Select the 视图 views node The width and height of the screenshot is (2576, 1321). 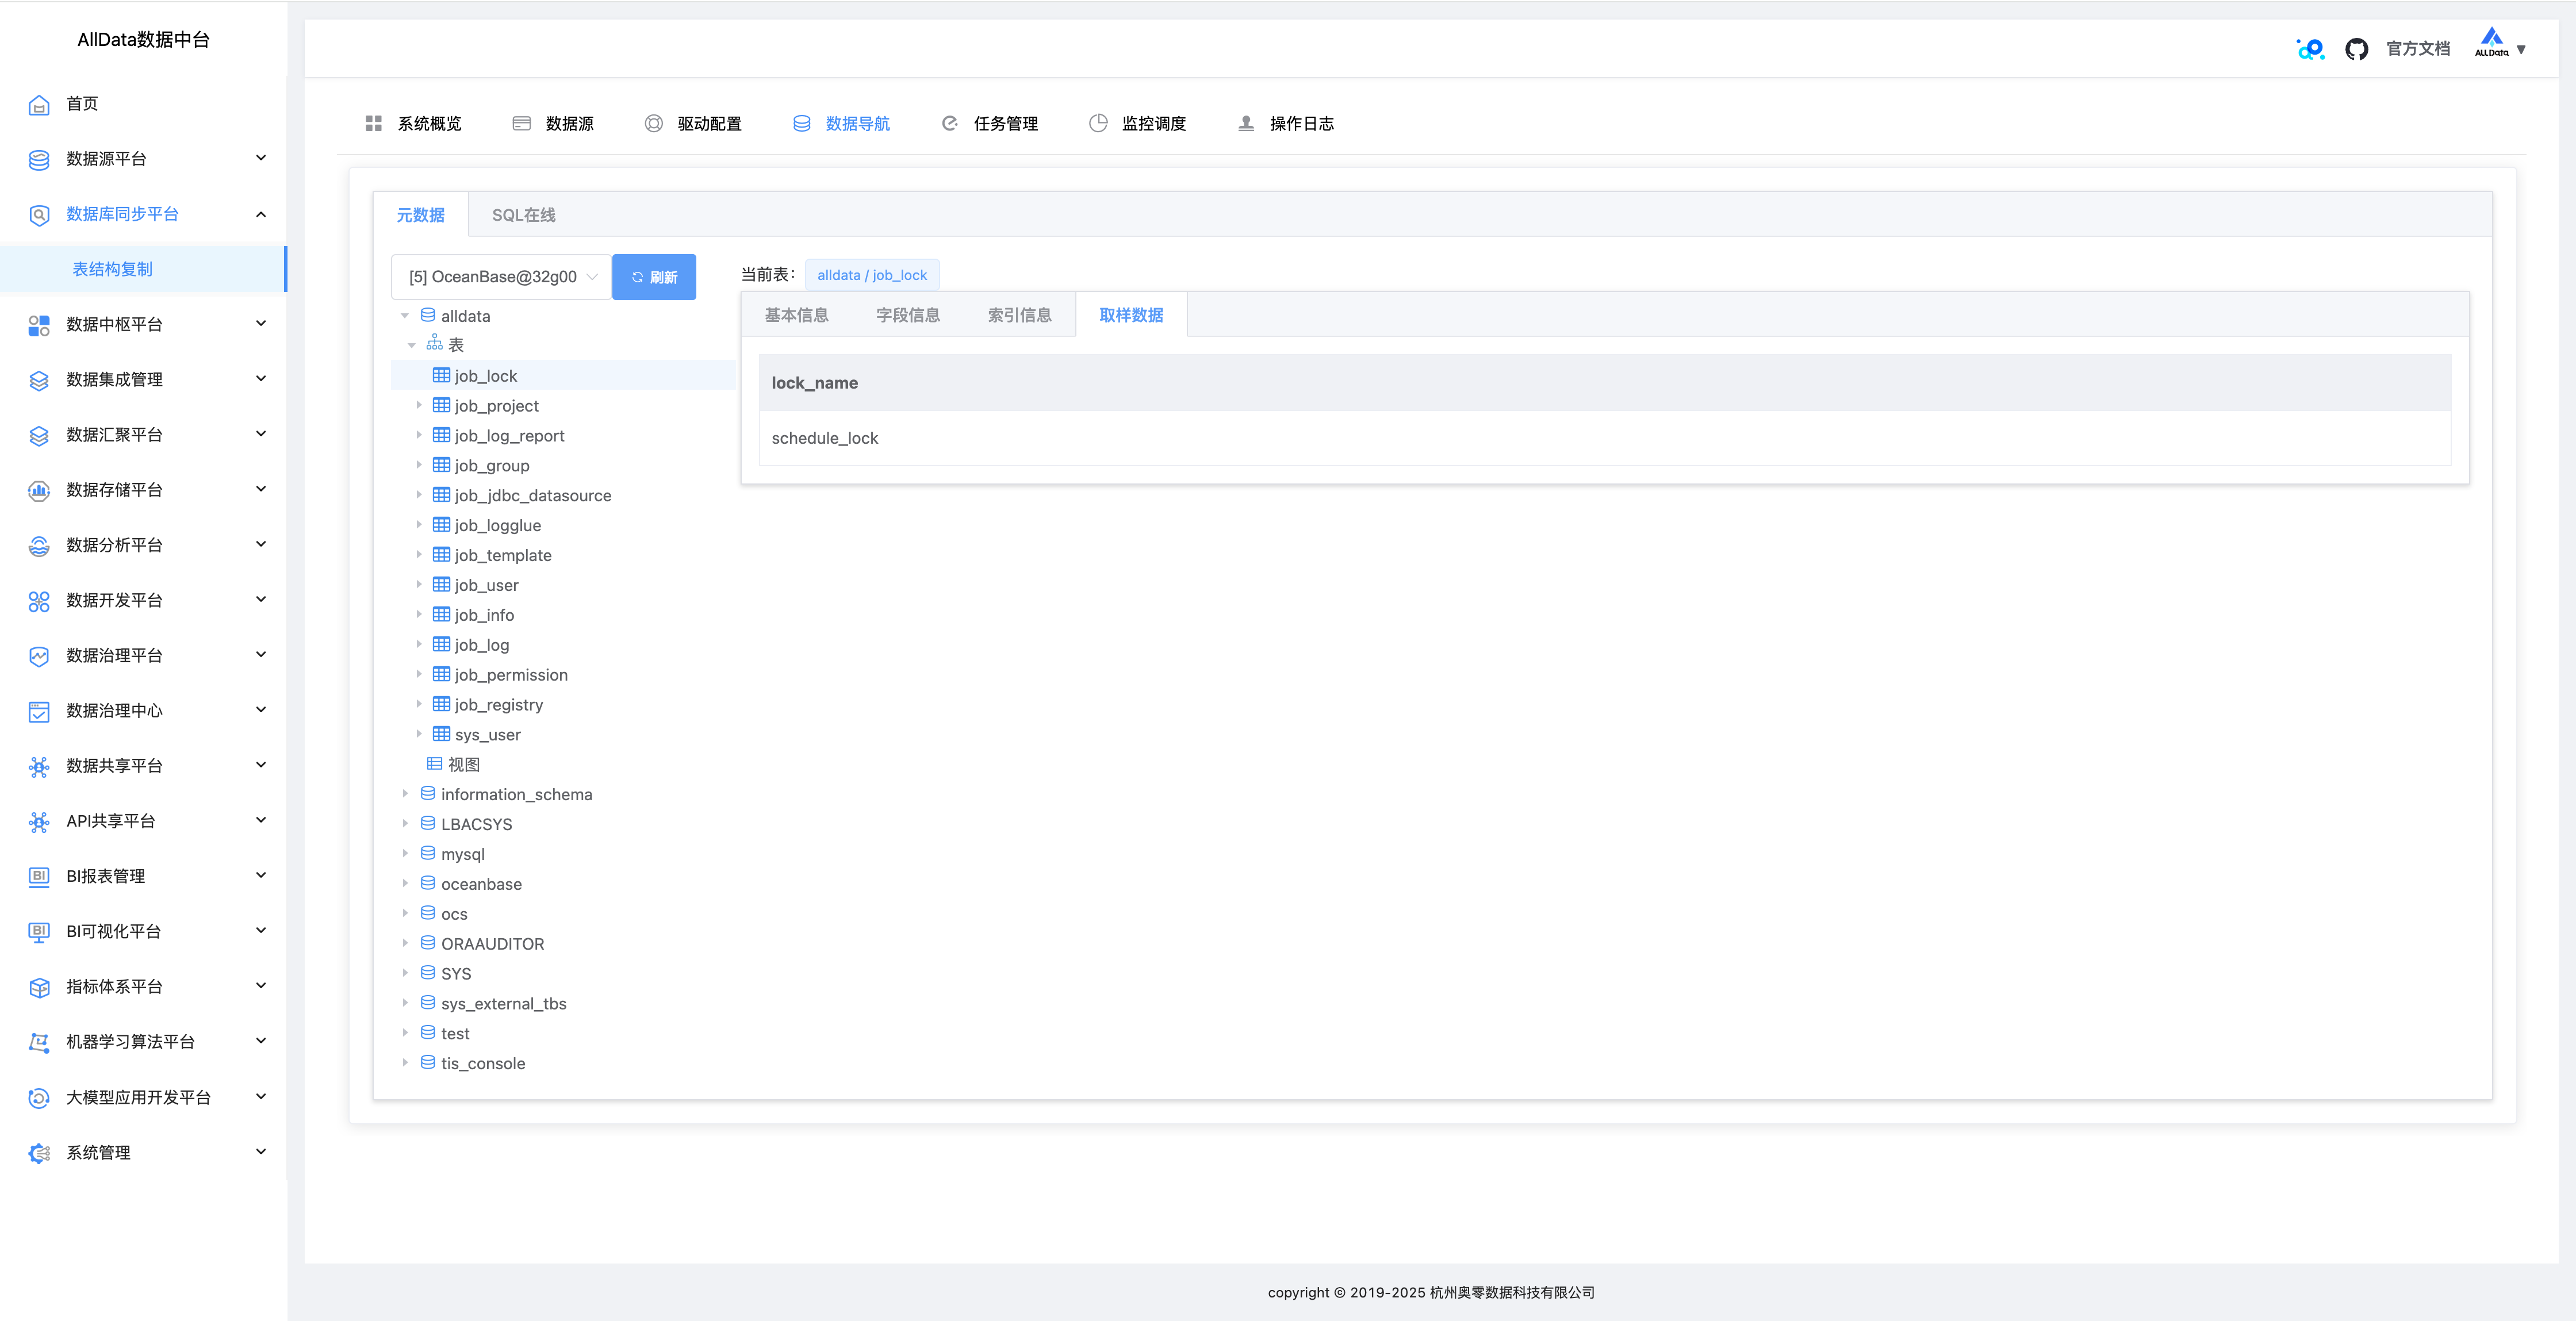pos(463,764)
